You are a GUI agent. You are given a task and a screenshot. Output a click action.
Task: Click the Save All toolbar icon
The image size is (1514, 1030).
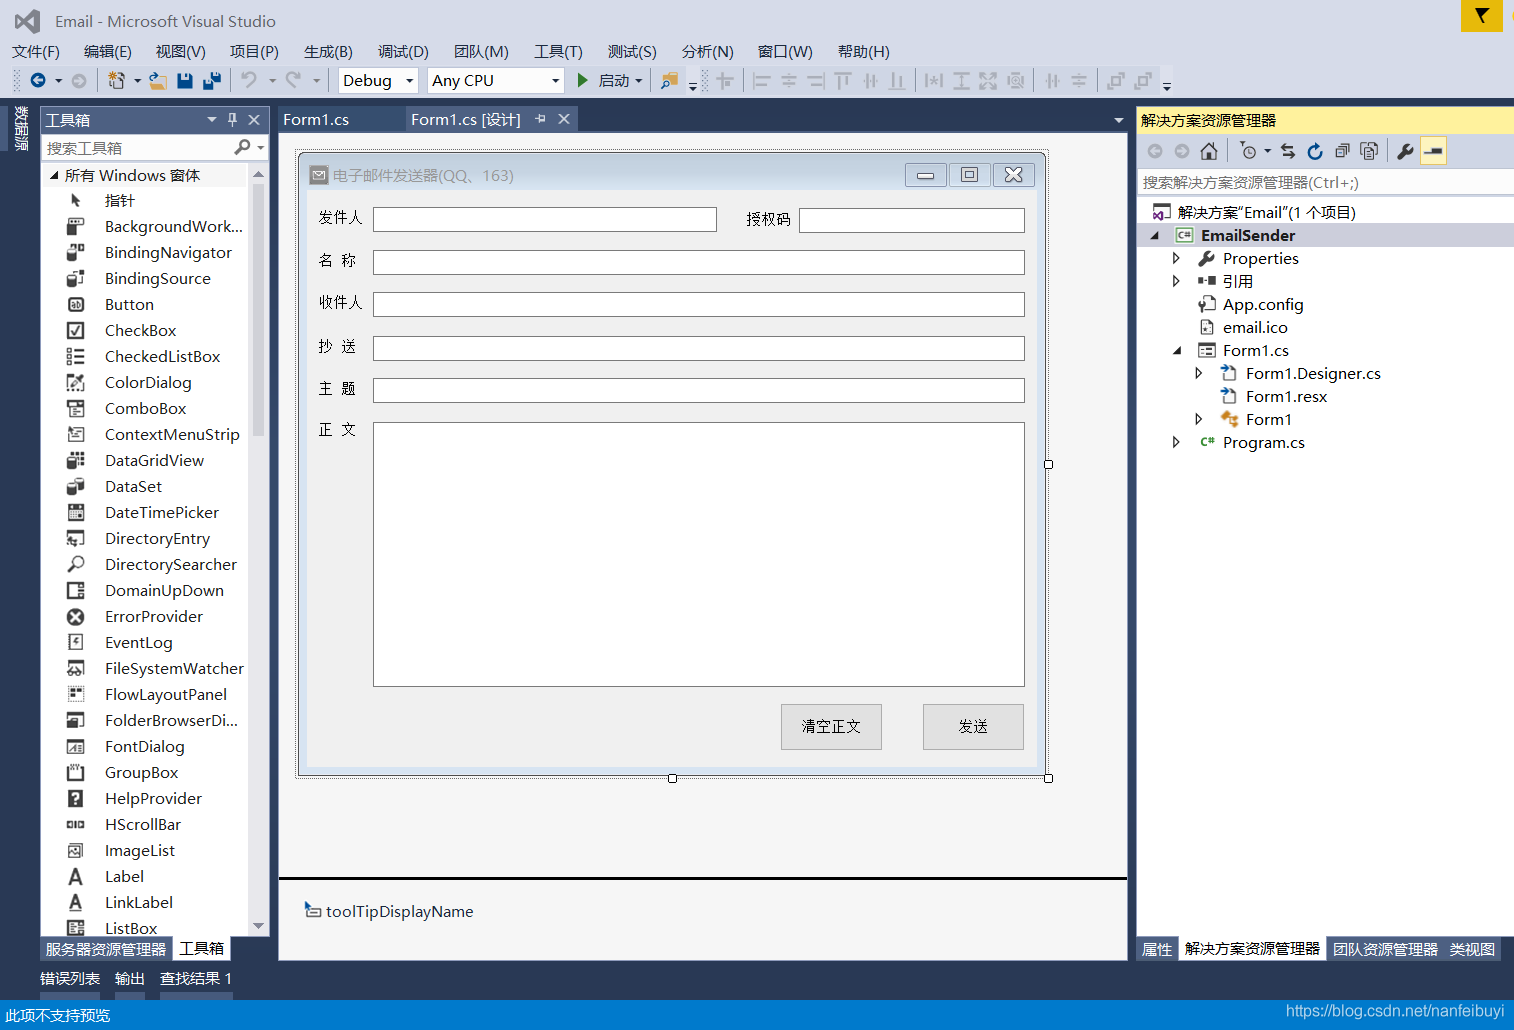211,81
